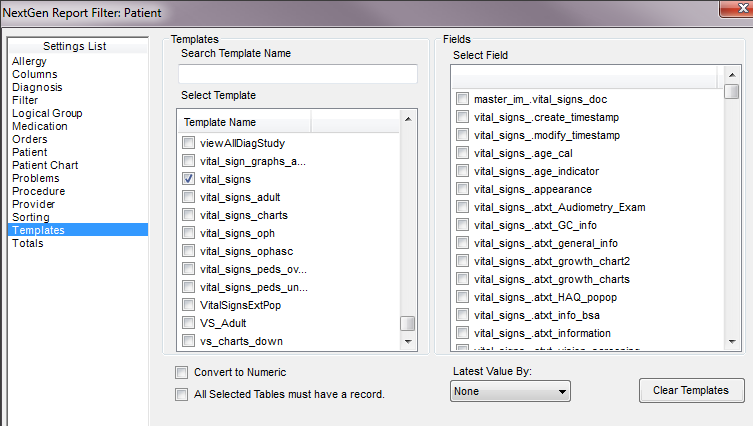The width and height of the screenshot is (753, 426).
Task: Check the VS_Adult template checkbox
Action: [x=189, y=323]
